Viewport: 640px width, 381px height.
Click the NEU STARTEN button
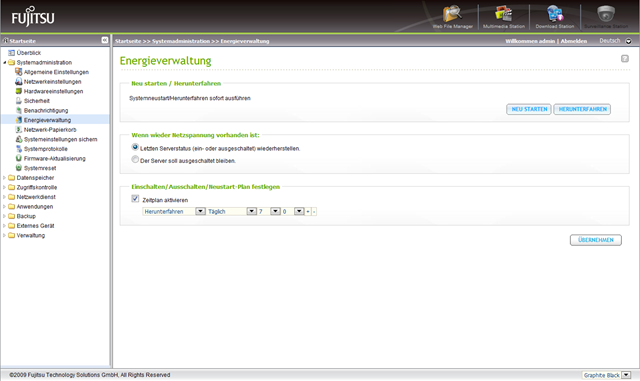[x=529, y=109]
